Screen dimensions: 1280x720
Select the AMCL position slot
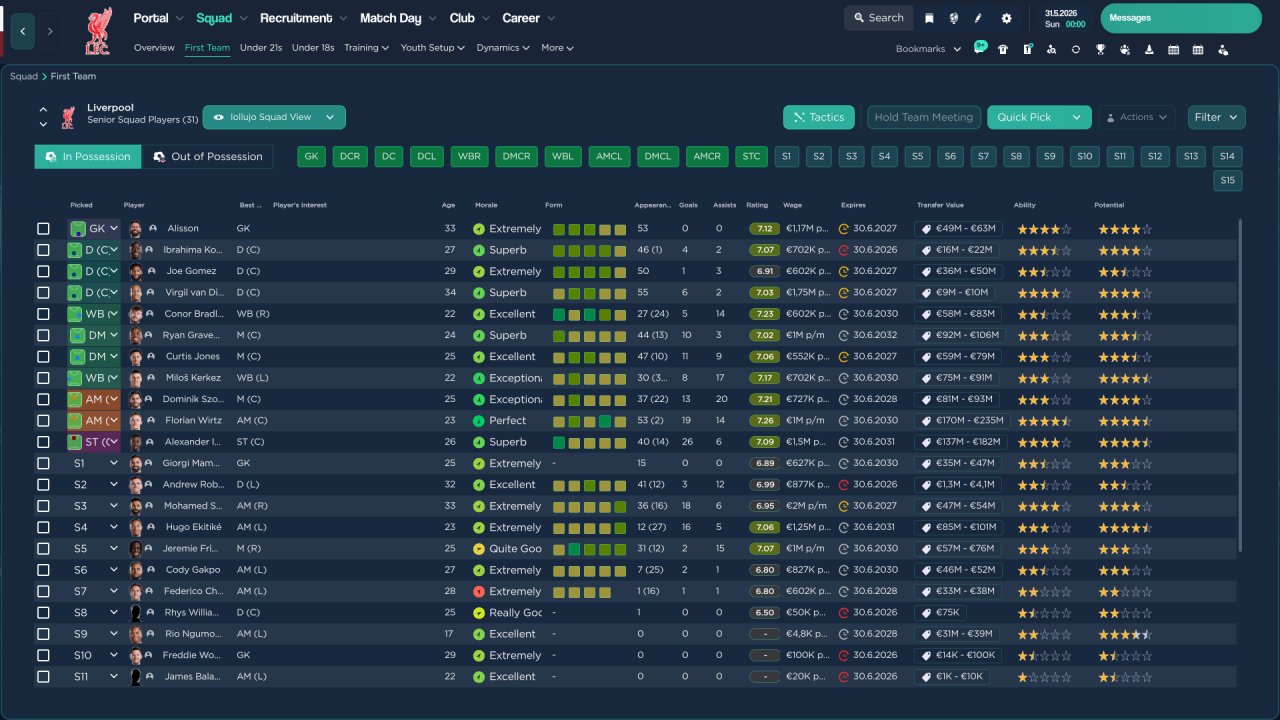pos(610,156)
